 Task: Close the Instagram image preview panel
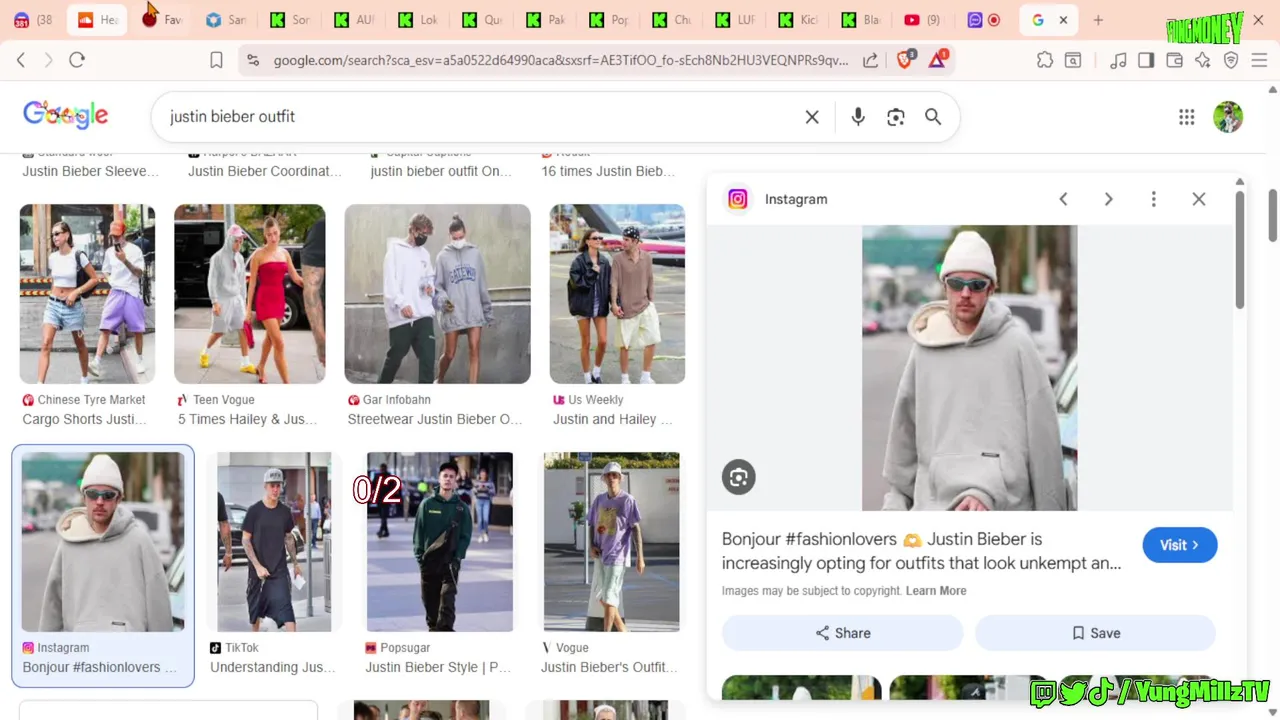pos(1199,199)
